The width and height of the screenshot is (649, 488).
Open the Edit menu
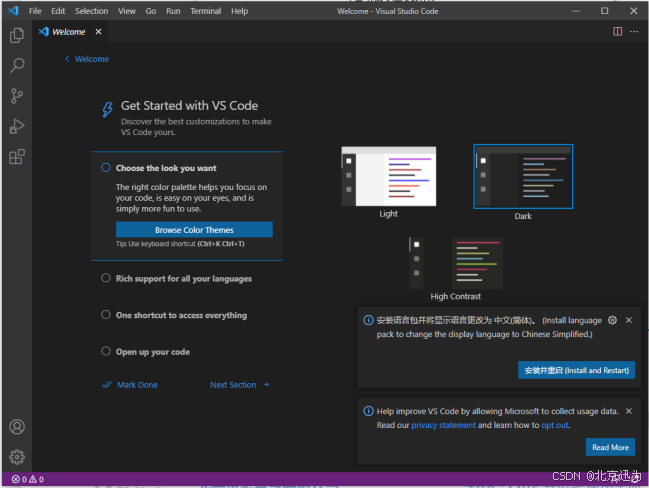pyautogui.click(x=58, y=11)
